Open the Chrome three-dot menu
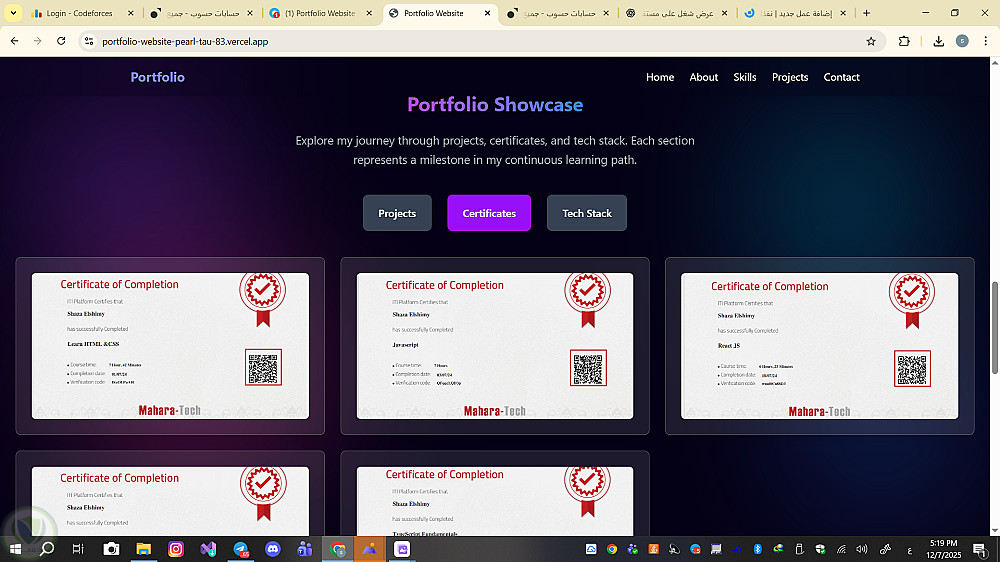 tap(985, 41)
